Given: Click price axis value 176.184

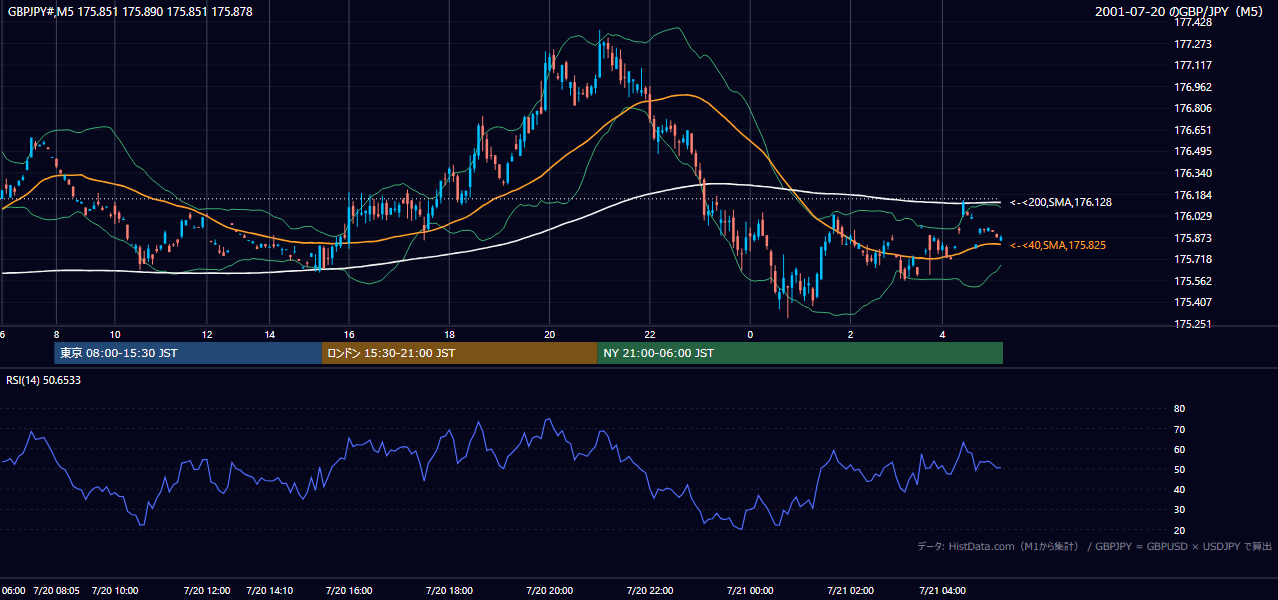Looking at the screenshot, I should pos(1194,195).
